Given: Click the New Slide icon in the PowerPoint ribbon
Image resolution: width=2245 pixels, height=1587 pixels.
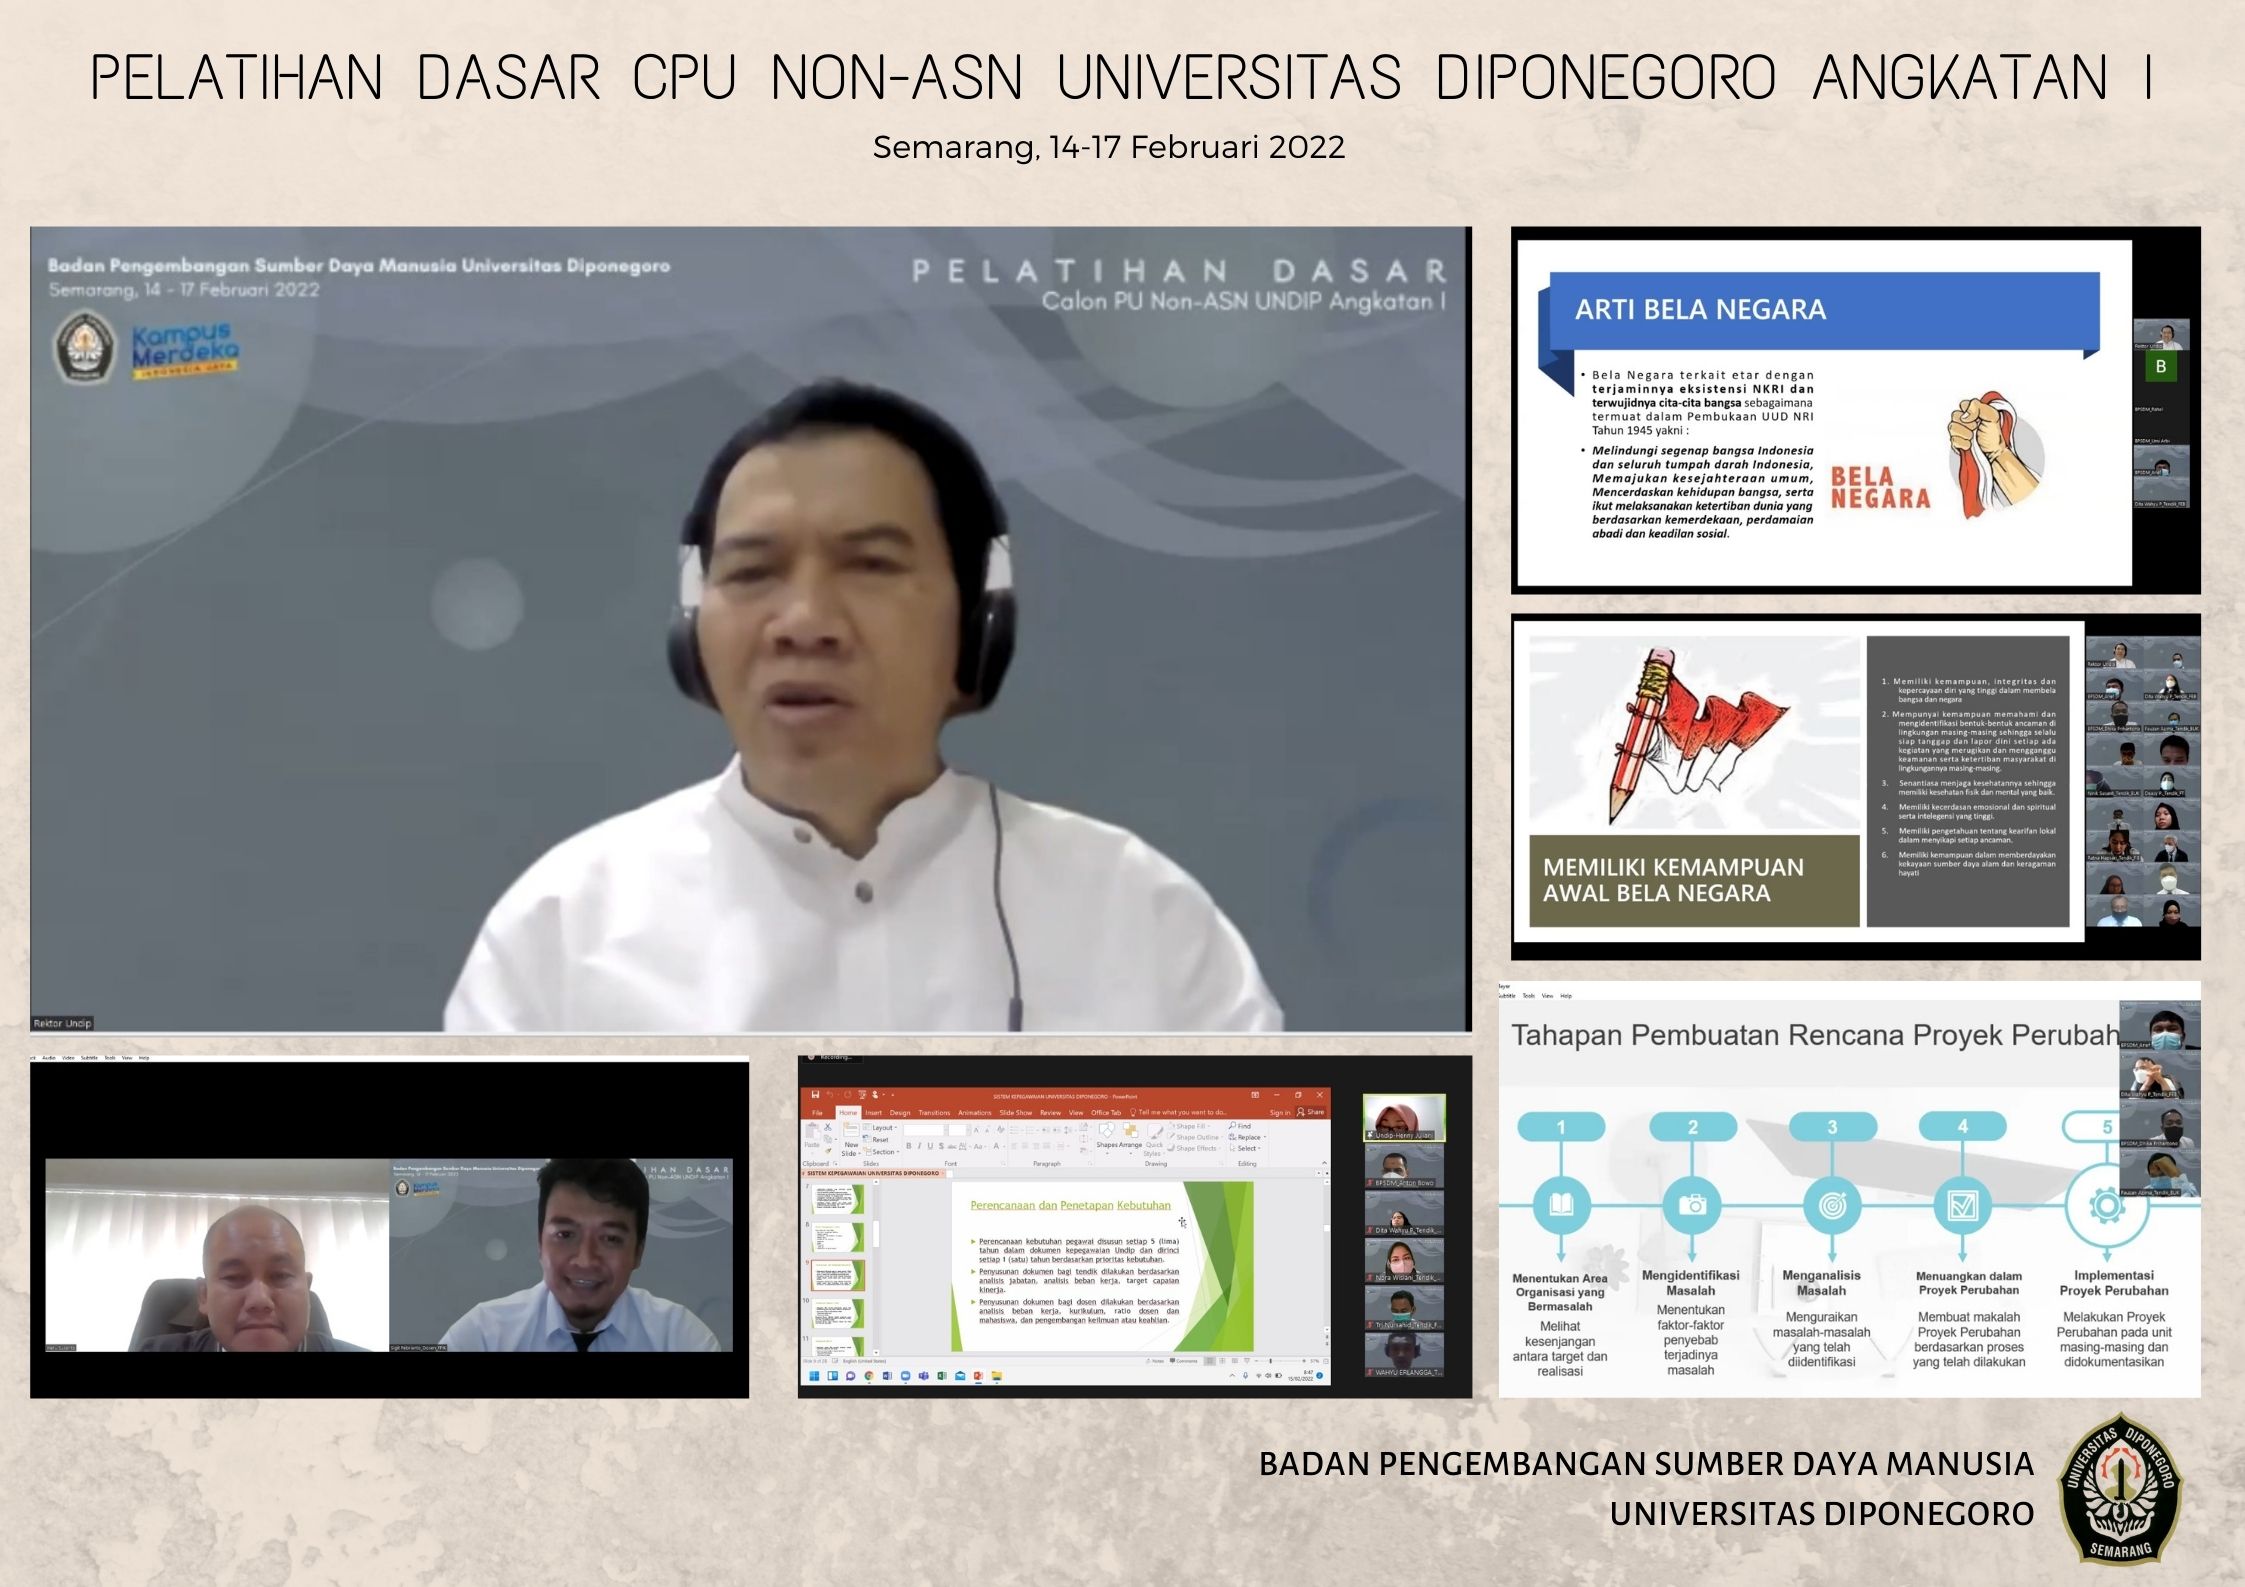Looking at the screenshot, I should (x=851, y=1129).
